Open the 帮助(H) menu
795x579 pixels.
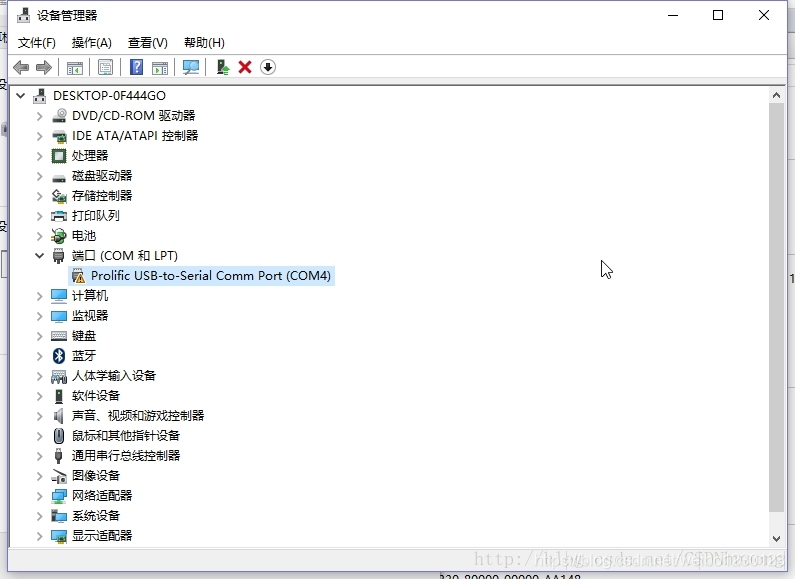[204, 43]
